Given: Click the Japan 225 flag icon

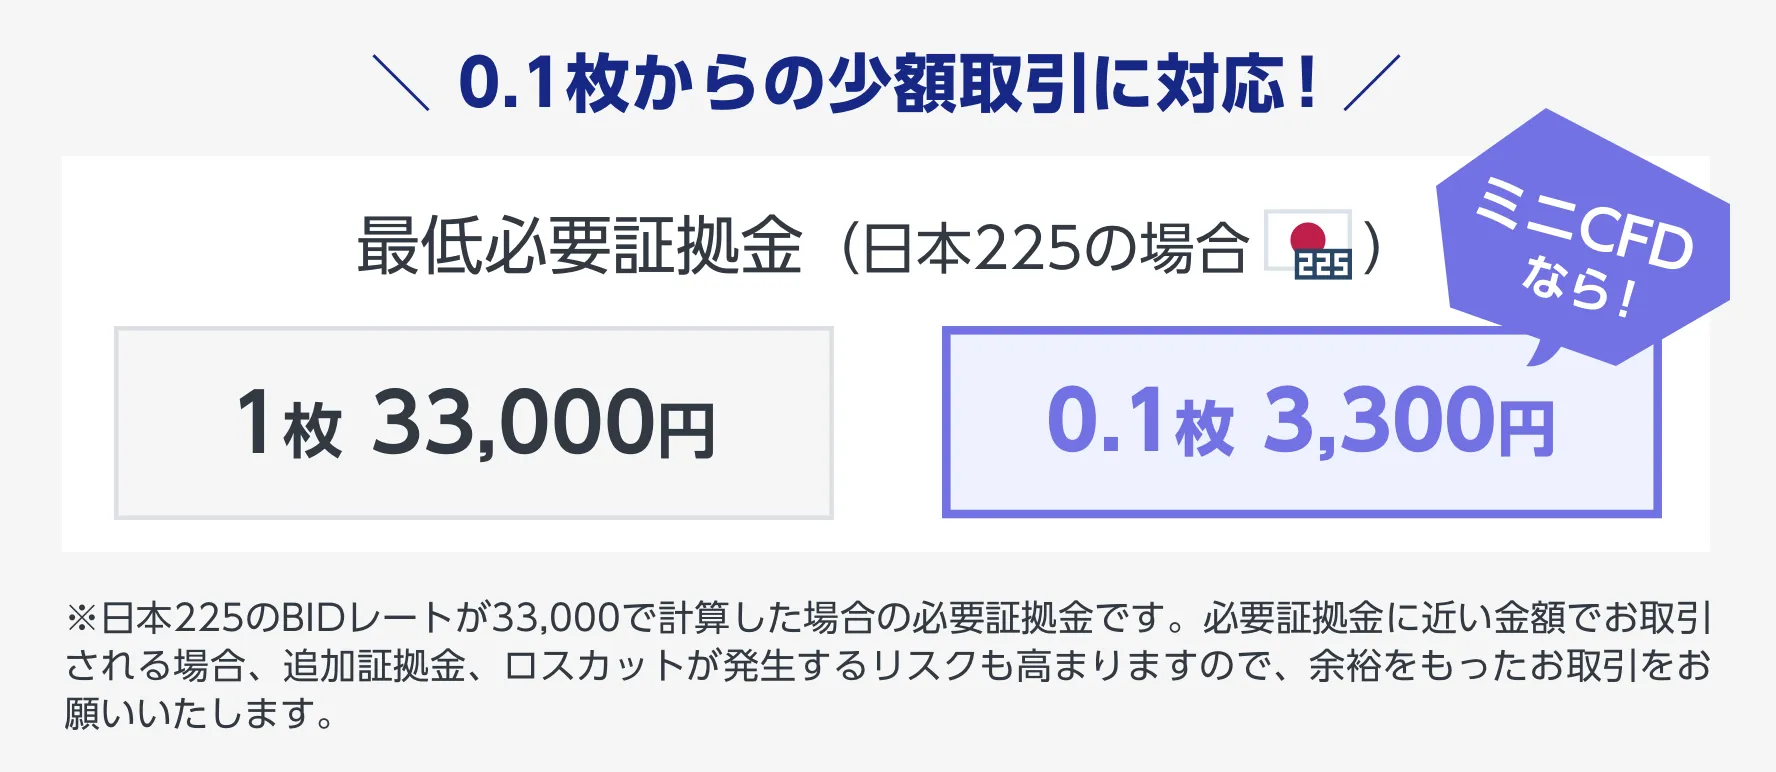Looking at the screenshot, I should 1308,243.
